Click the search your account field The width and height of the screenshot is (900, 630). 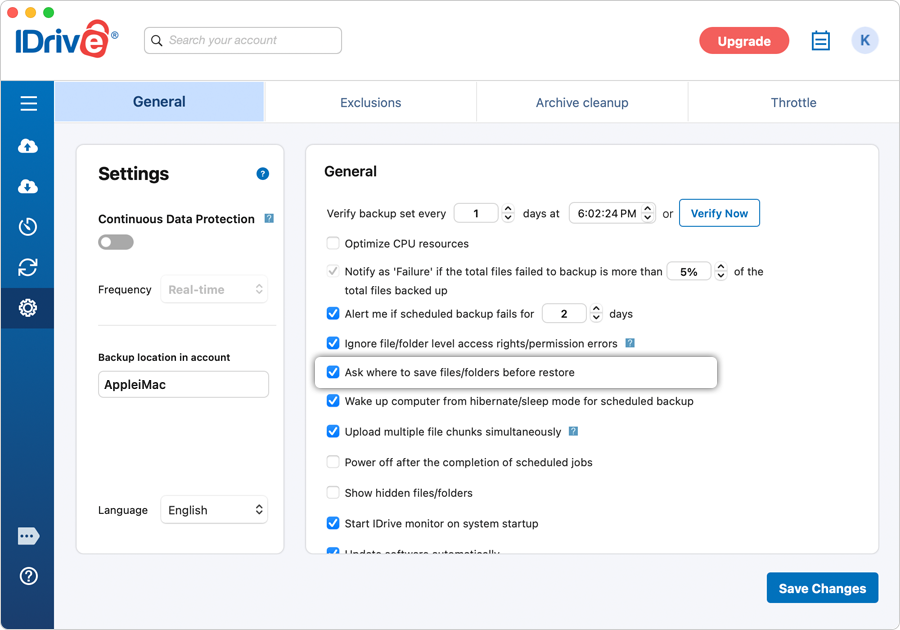[242, 40]
